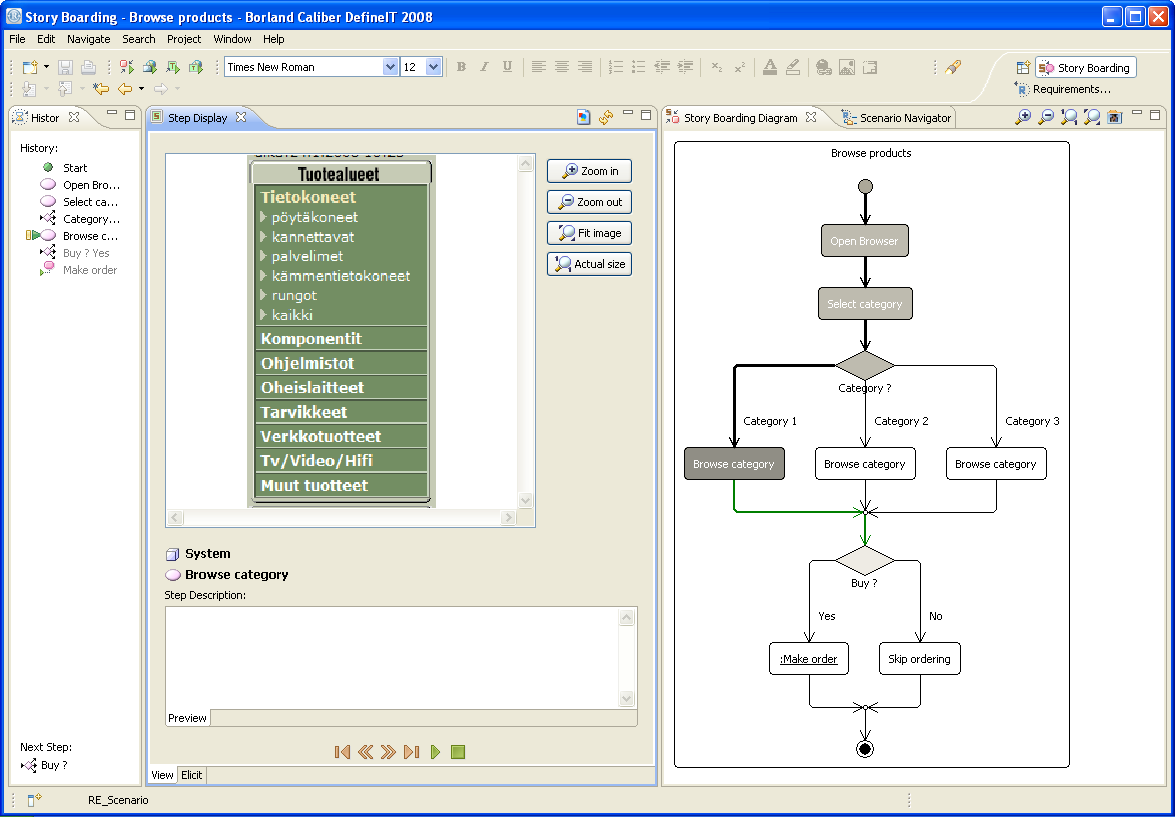The height and width of the screenshot is (817, 1175).
Task: Switch to Story Boarding perspective
Action: pos(1085,67)
